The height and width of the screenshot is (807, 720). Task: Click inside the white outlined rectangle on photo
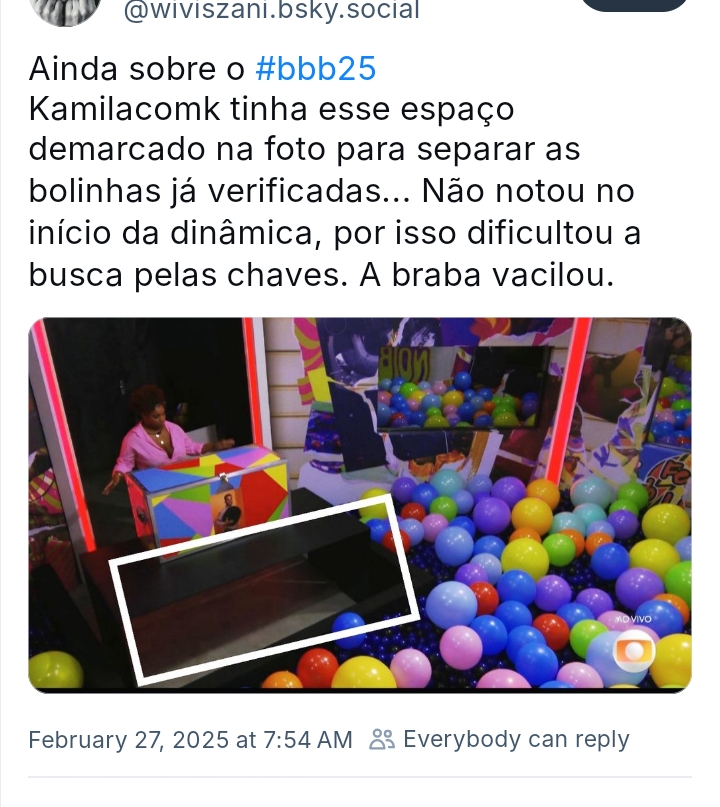point(265,590)
